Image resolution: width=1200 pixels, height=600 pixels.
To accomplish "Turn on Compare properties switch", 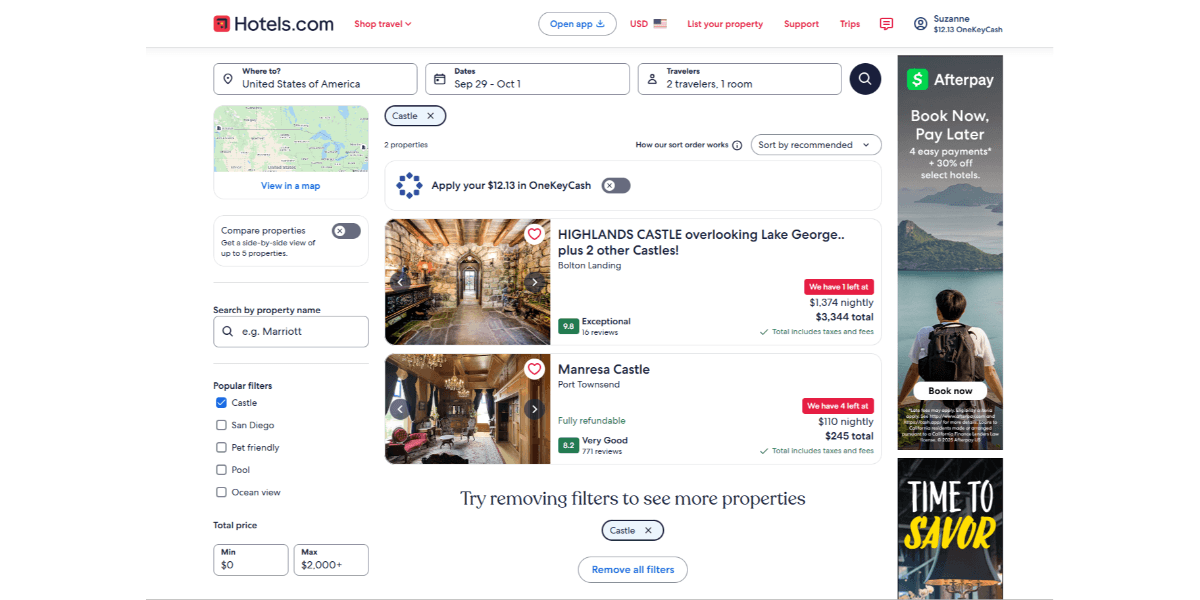I will [x=346, y=231].
